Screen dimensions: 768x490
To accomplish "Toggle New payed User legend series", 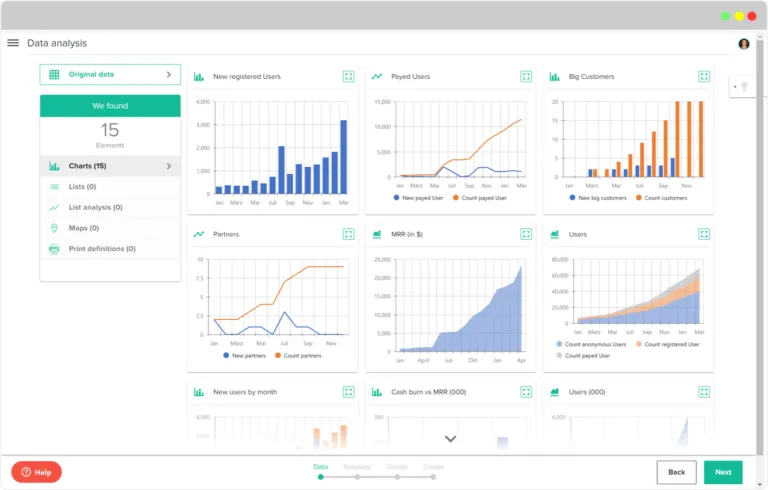I will 418,198.
